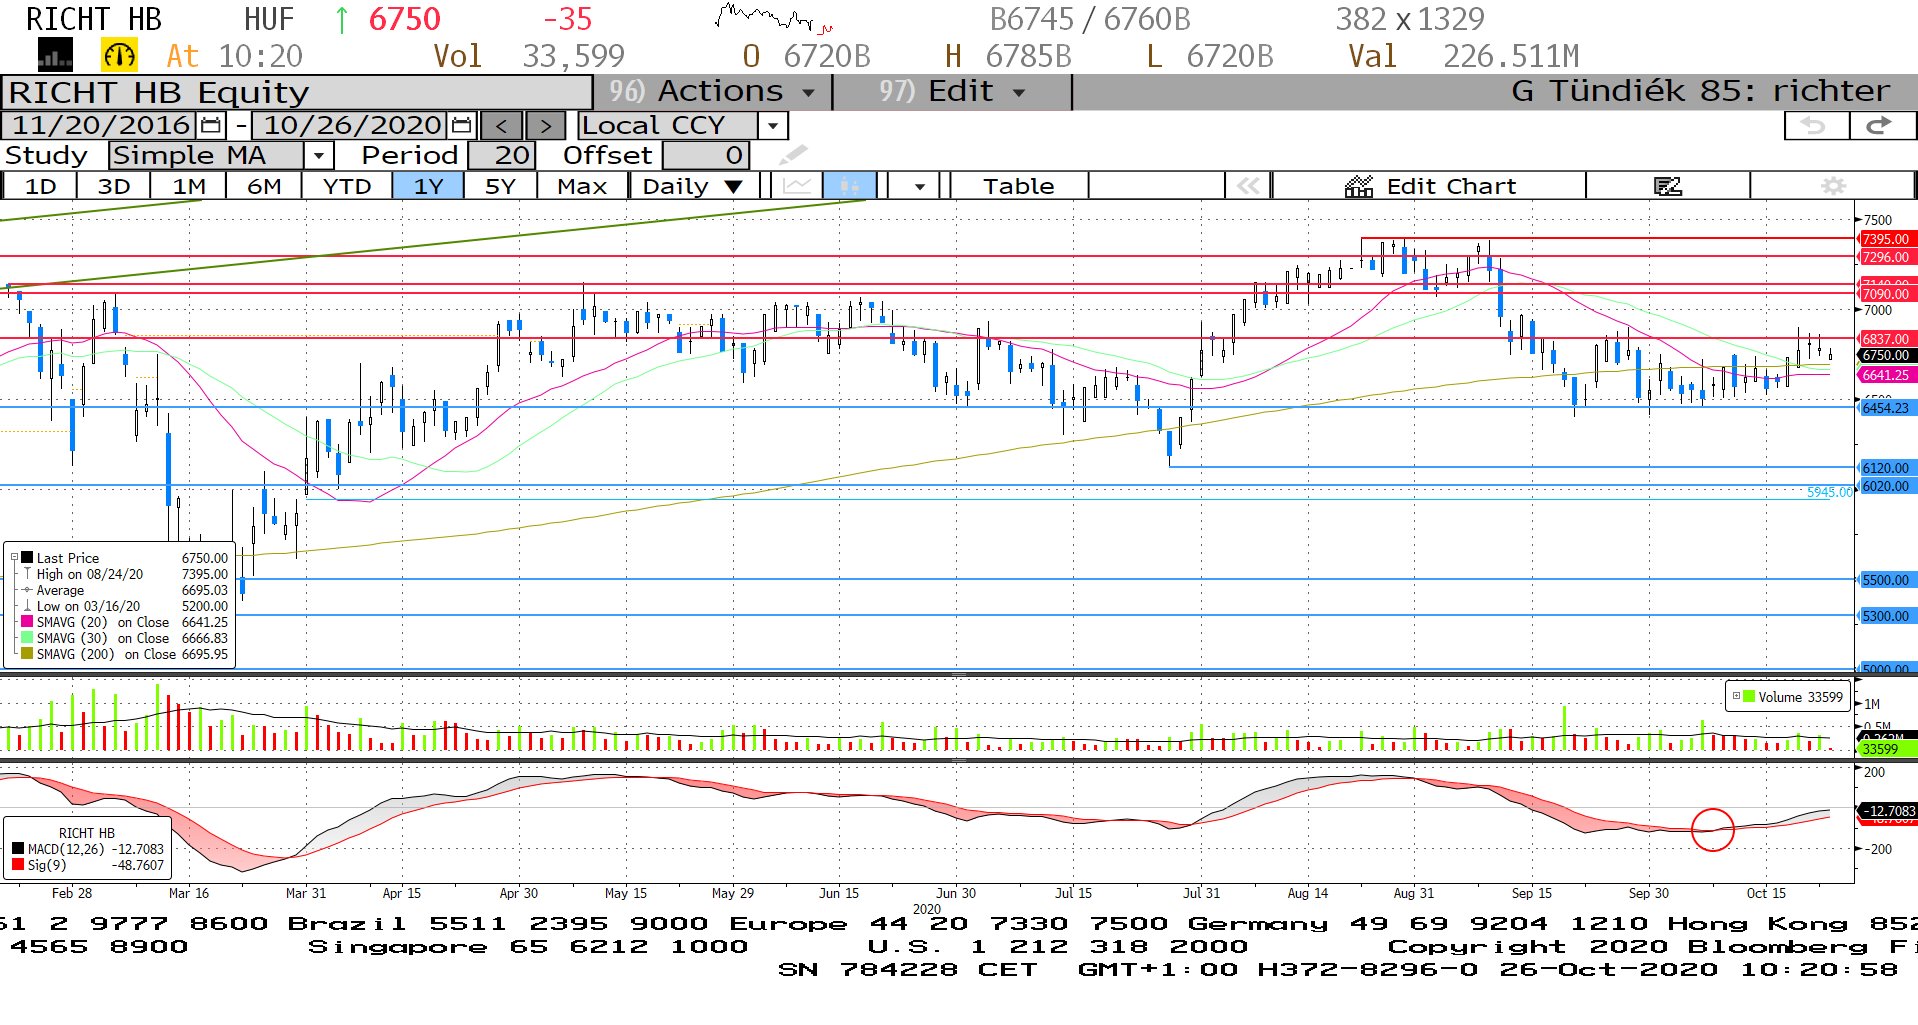Click the Edit Chart button
Viewport: 1918px width, 1025px height.
pyautogui.click(x=1430, y=186)
